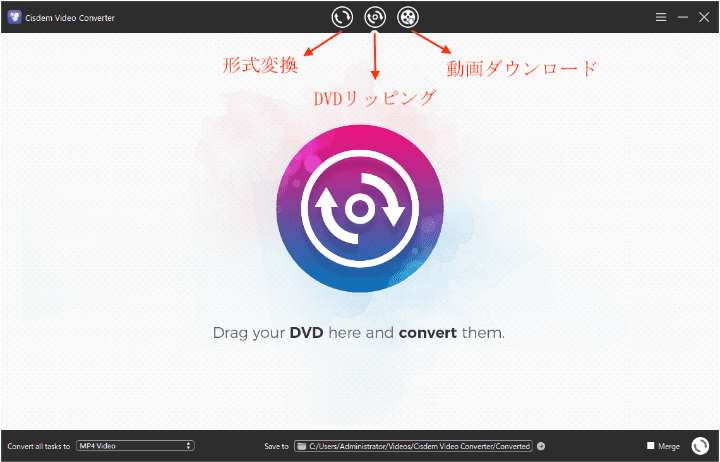Viewport: 720px width, 462px height.
Task: Open the hamburger menu in title bar
Action: (661, 17)
